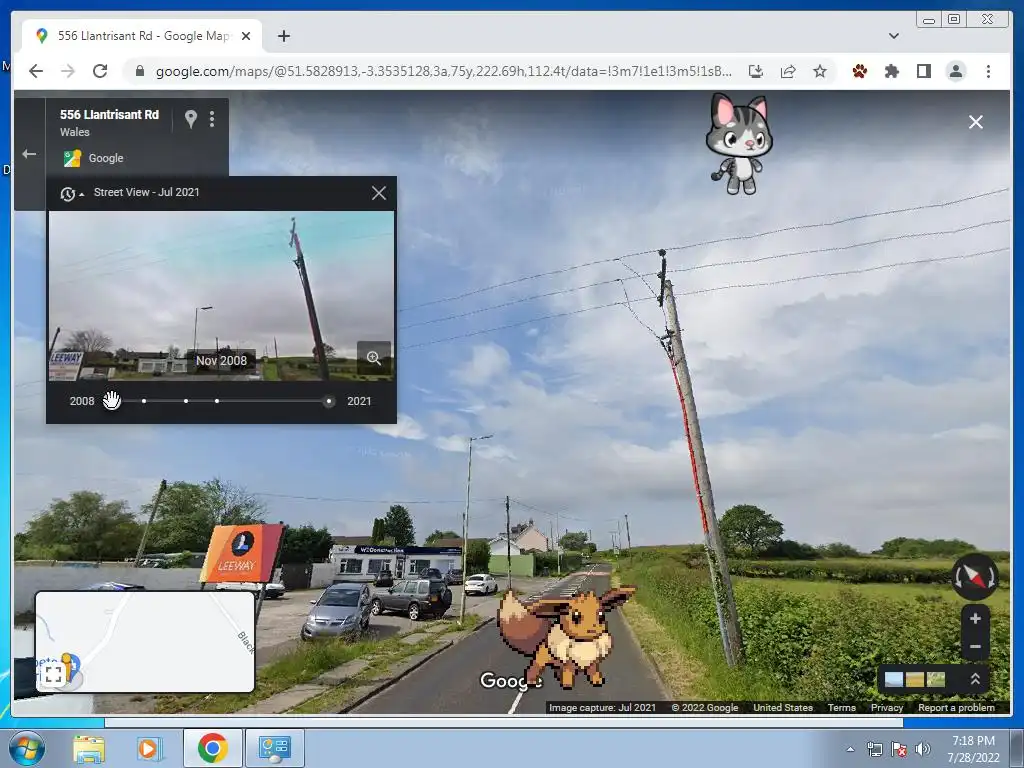The image size is (1024, 768).
Task: Go back with browser back arrow
Action: (36, 71)
